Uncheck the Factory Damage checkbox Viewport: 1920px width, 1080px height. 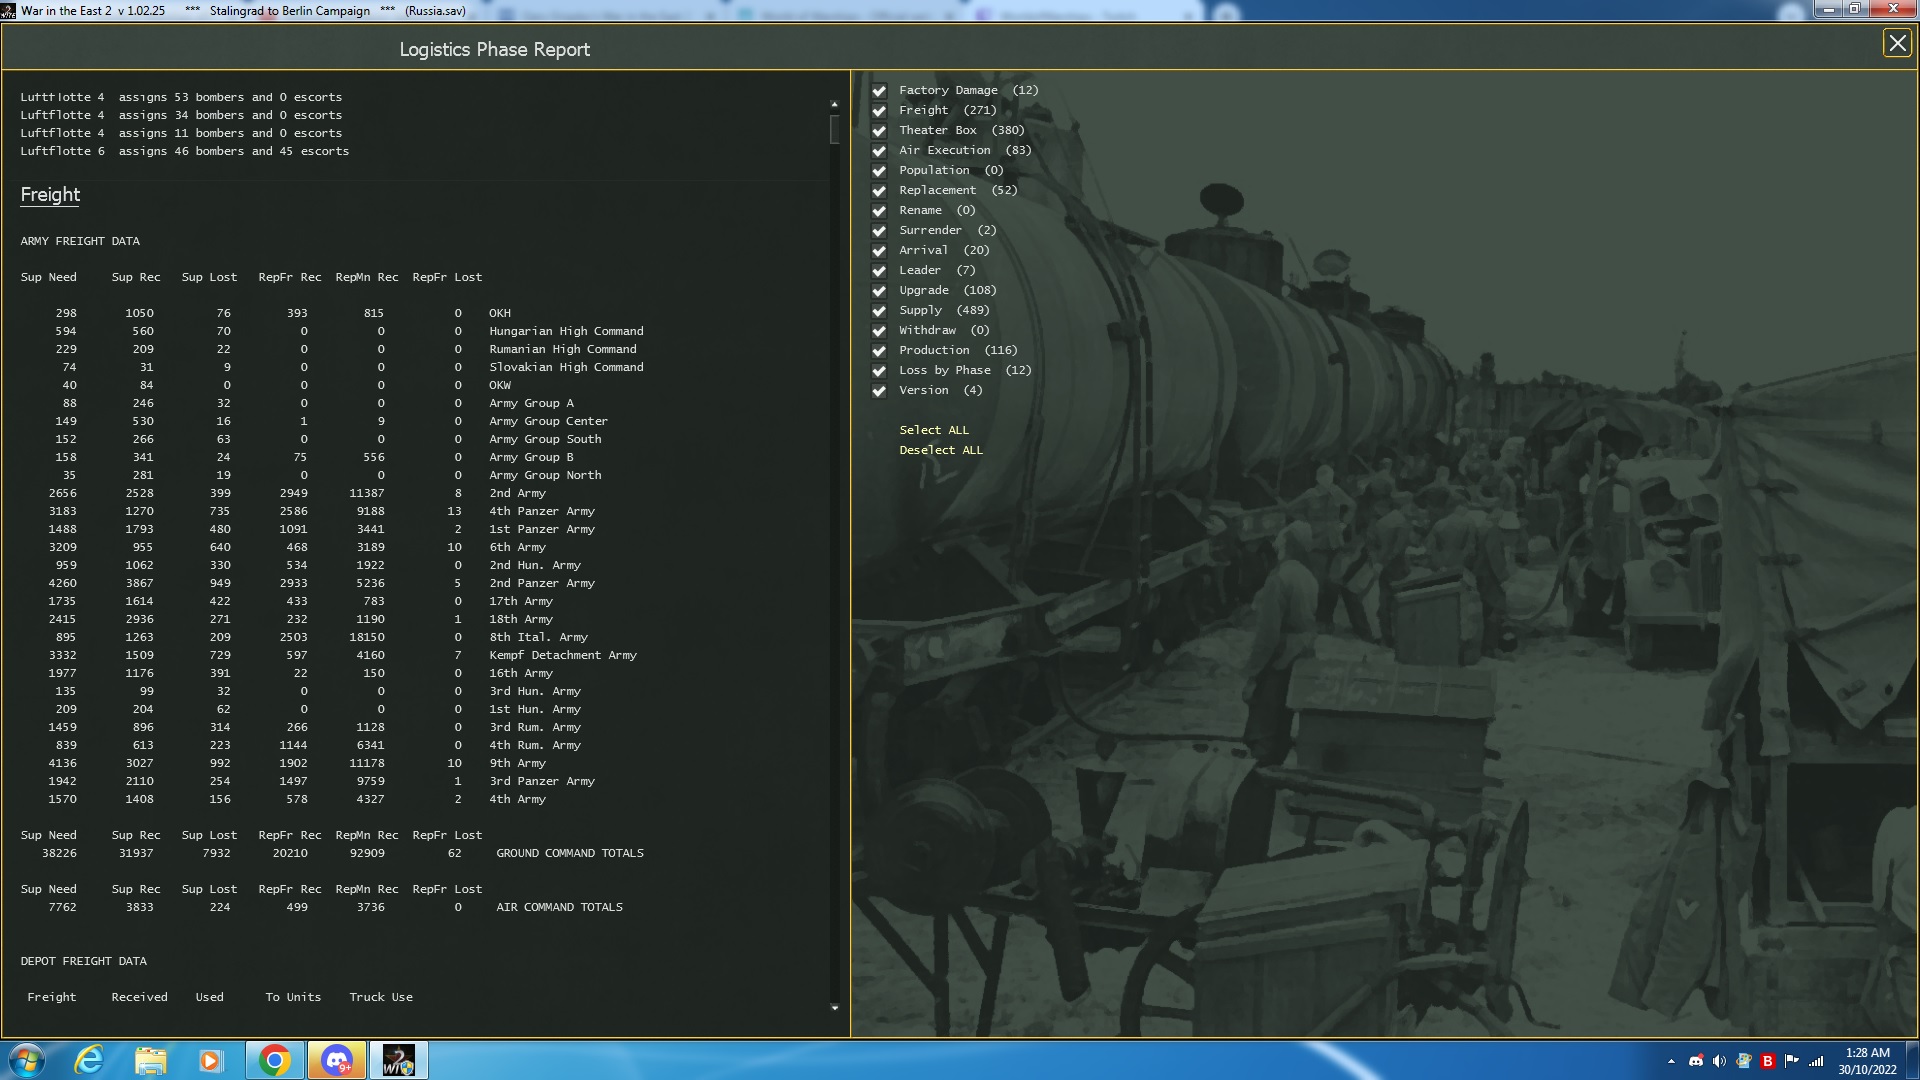(879, 91)
